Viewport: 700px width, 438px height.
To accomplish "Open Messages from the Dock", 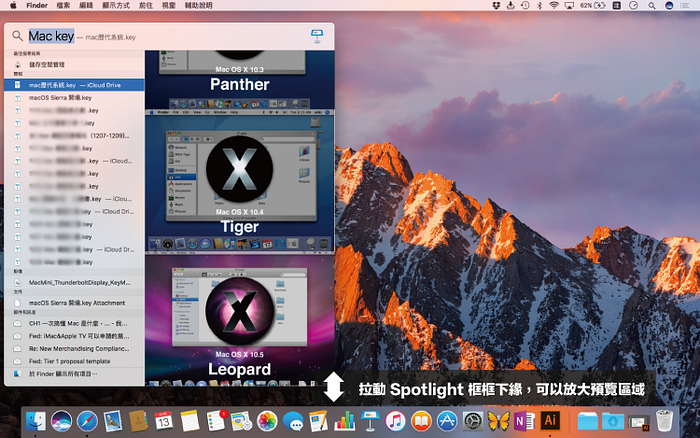I will point(293,421).
